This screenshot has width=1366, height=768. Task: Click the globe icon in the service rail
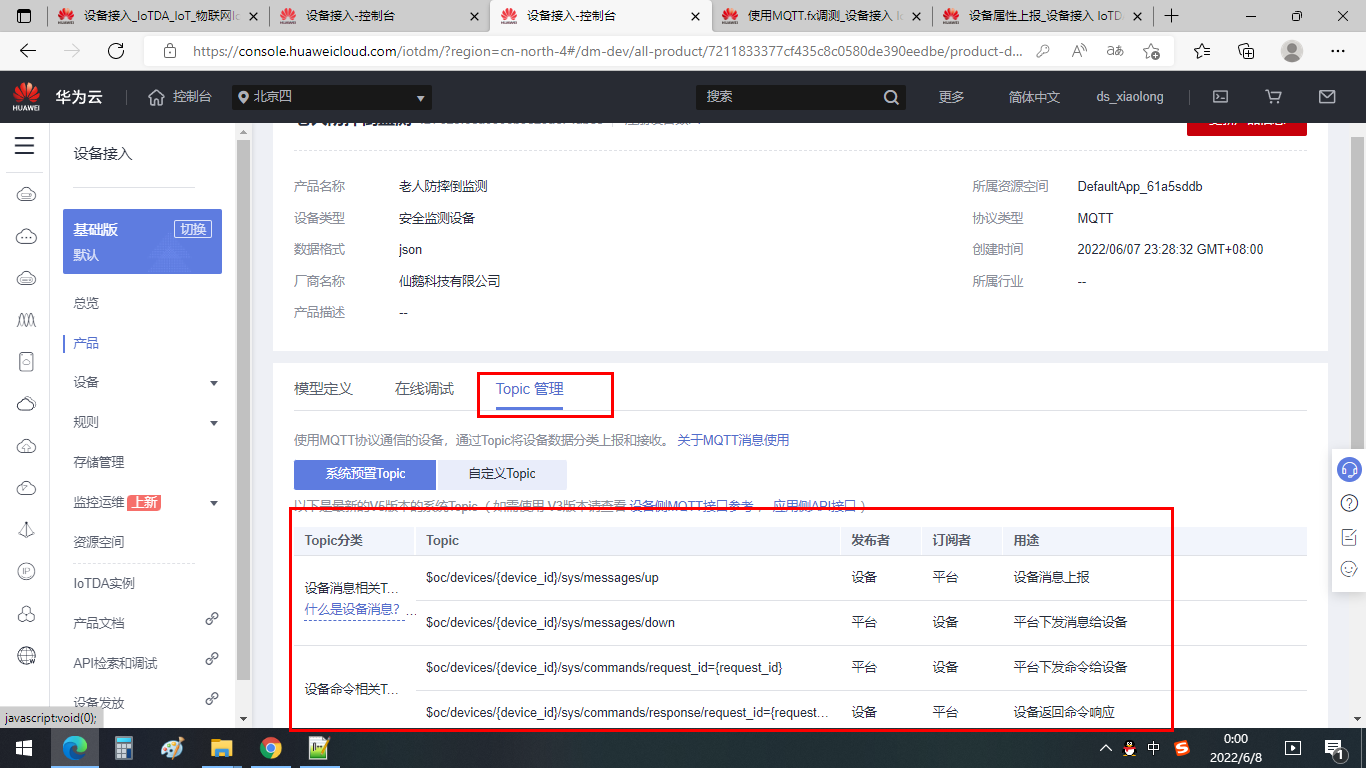click(x=27, y=656)
